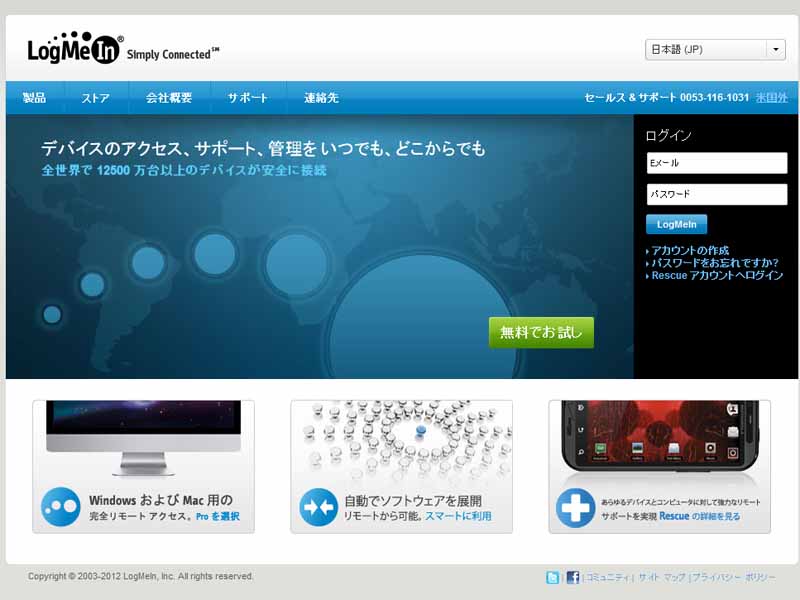Follow the Rescue の詳細を見る link
The image size is (800, 600).
pyautogui.click(x=699, y=516)
